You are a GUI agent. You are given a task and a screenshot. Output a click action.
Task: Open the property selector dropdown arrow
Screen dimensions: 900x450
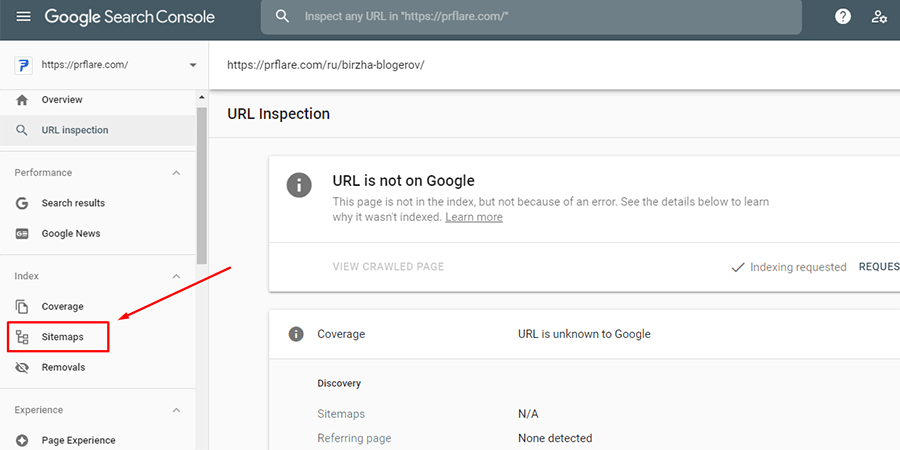coord(193,65)
